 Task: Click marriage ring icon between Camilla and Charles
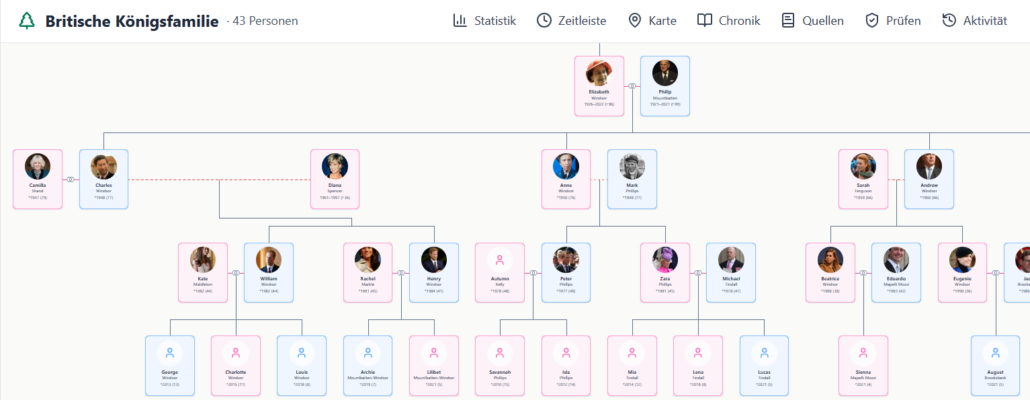71,179
